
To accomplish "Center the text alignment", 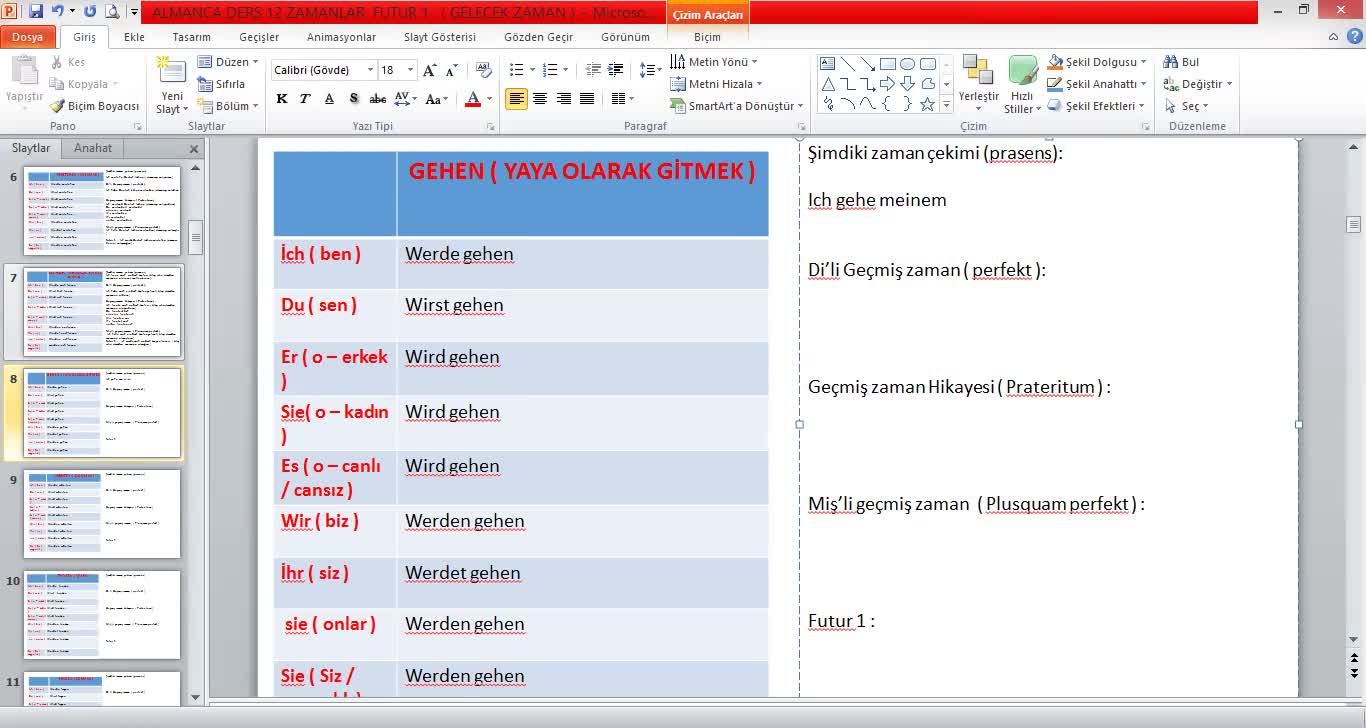I will click(540, 99).
